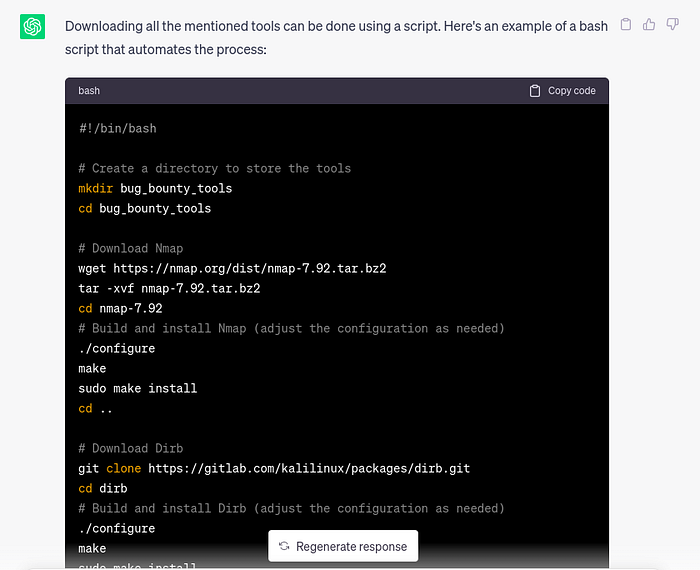Click the bash language label
Image resolution: width=700 pixels, height=570 pixels.
(x=89, y=91)
